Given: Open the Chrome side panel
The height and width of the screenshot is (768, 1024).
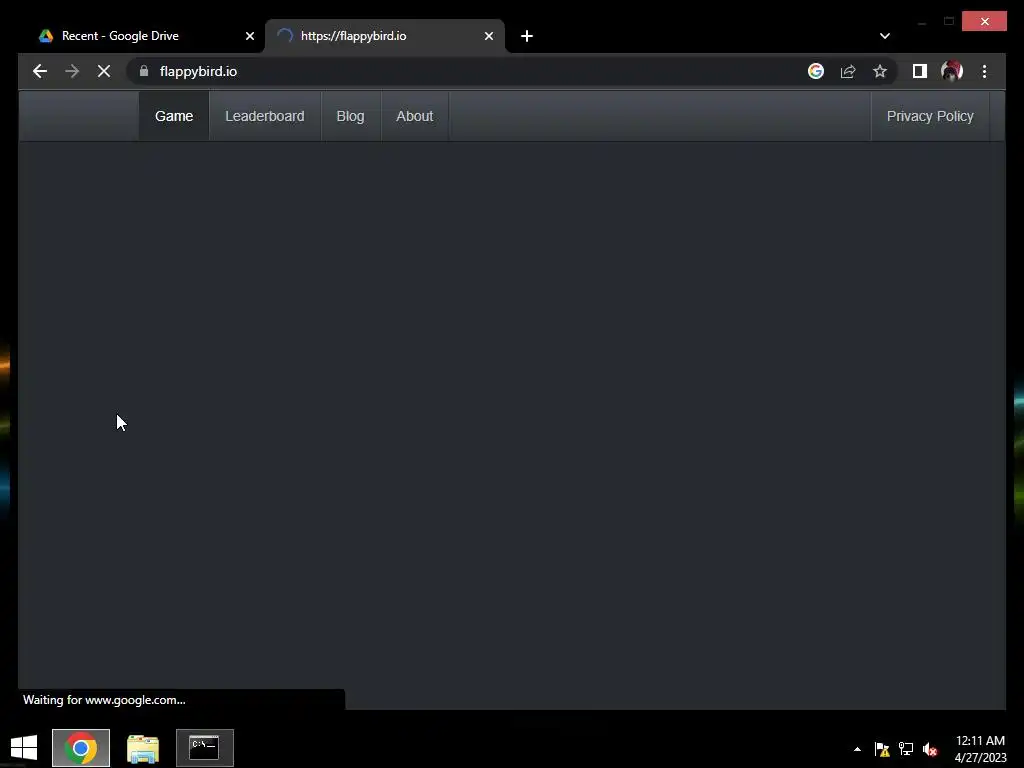Looking at the screenshot, I should point(920,71).
